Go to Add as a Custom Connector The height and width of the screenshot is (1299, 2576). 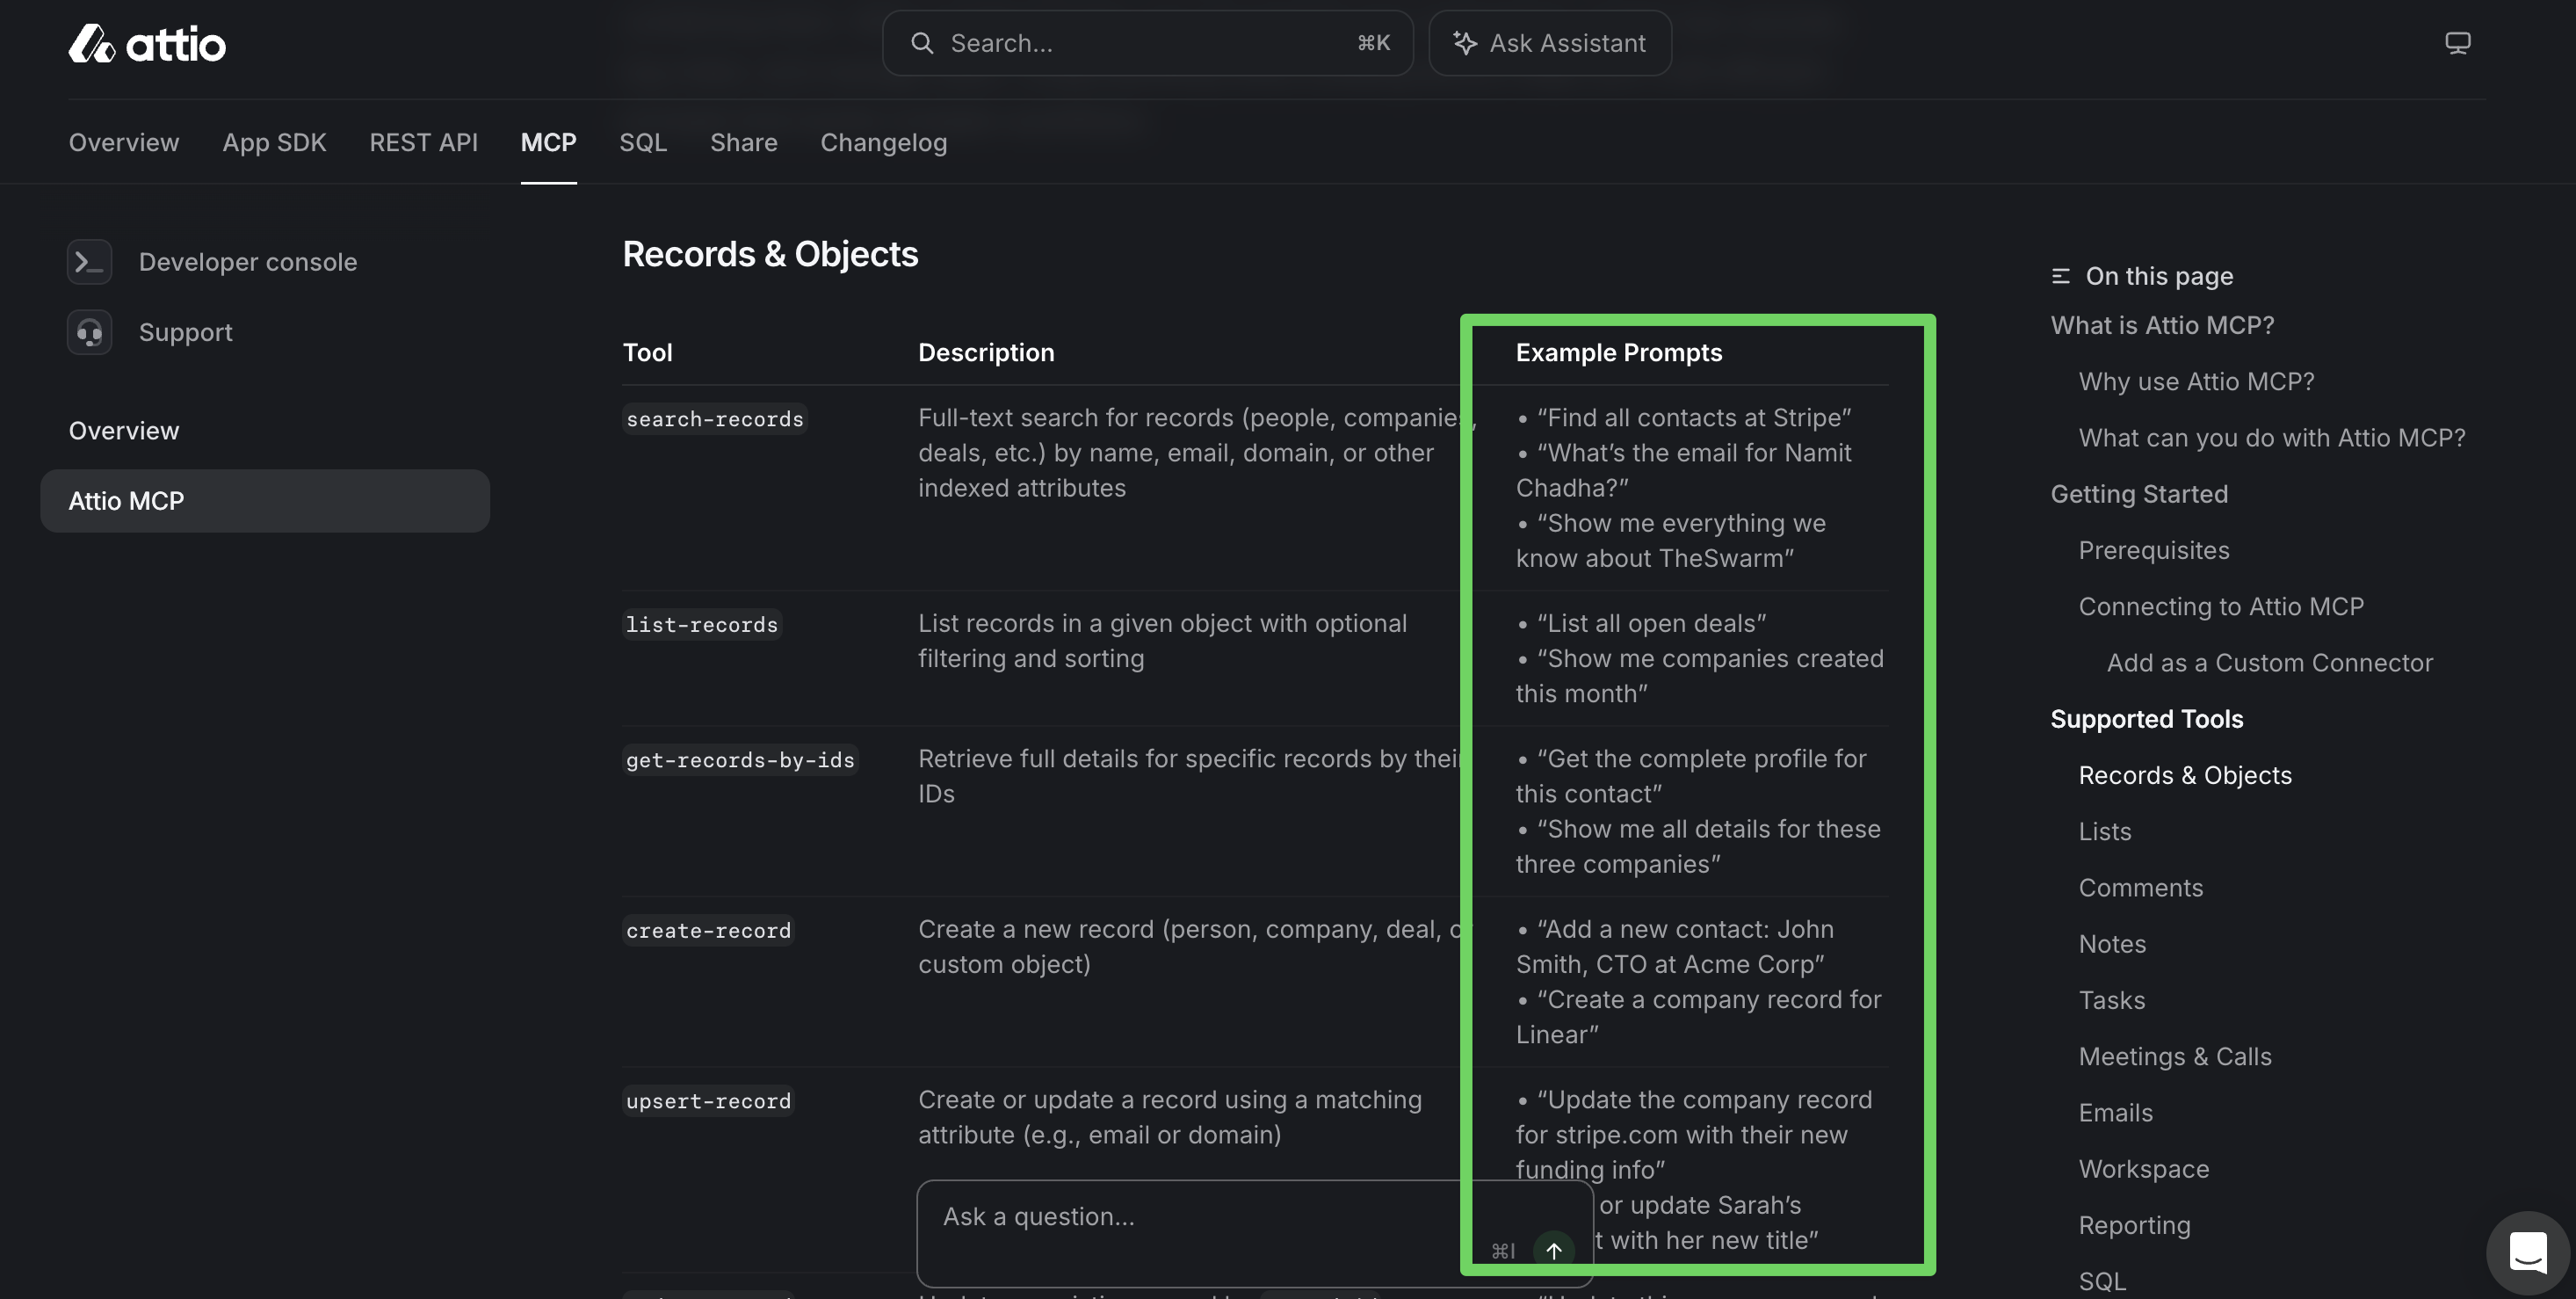(2269, 662)
